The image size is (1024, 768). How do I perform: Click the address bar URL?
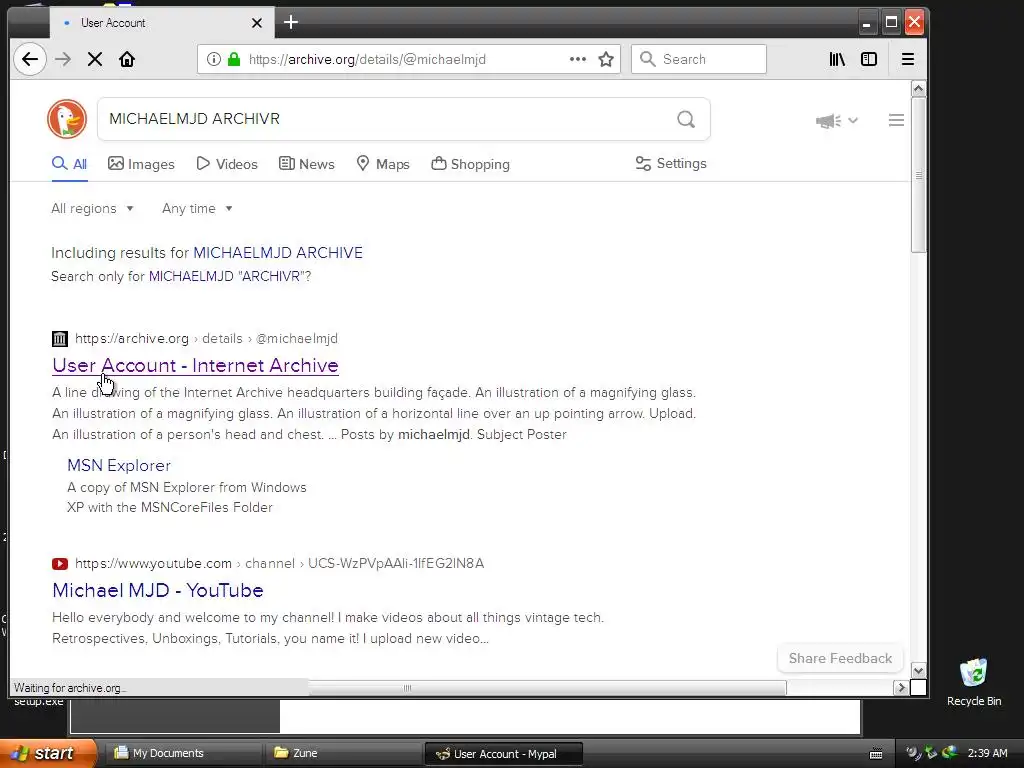coord(367,59)
